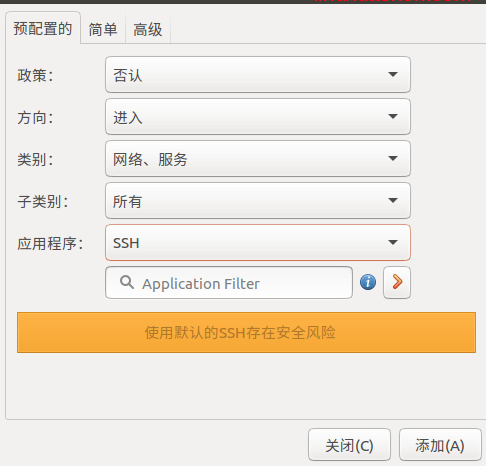486x466 pixels.
Task: Click the 子类别: label
Action: pyautogui.click(x=43, y=202)
